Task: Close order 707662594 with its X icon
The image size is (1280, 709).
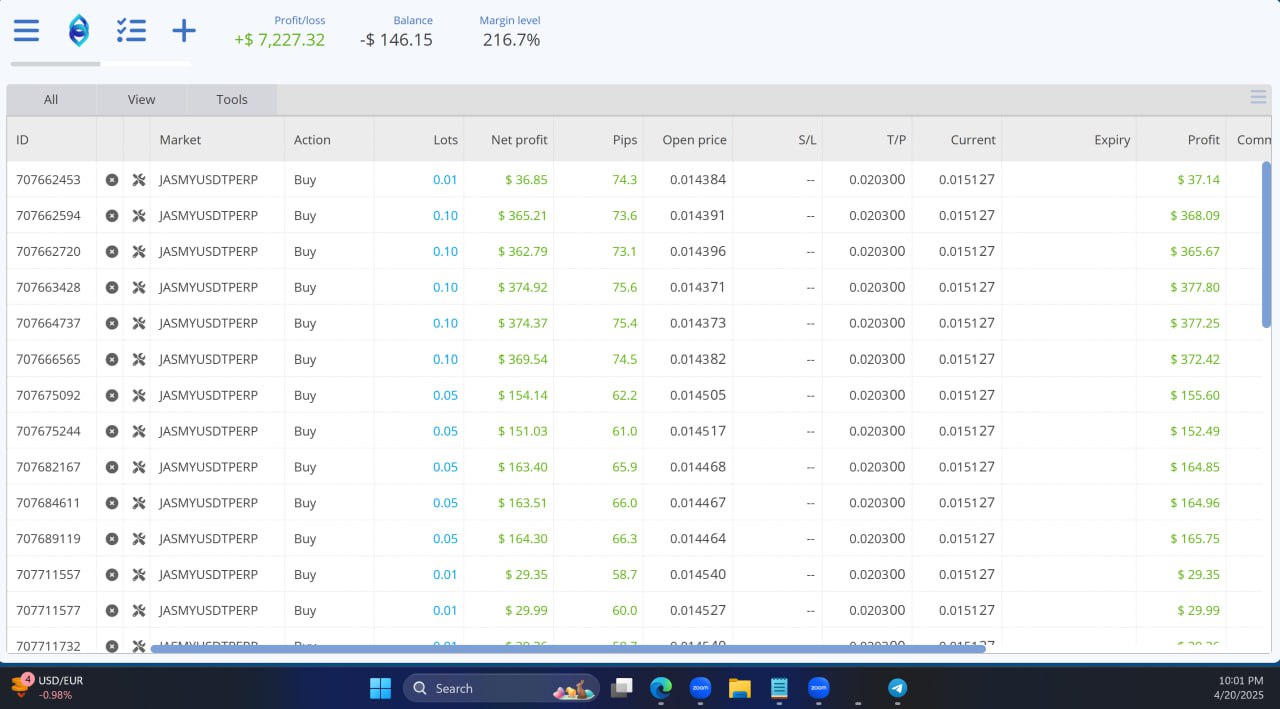Action: pos(112,216)
